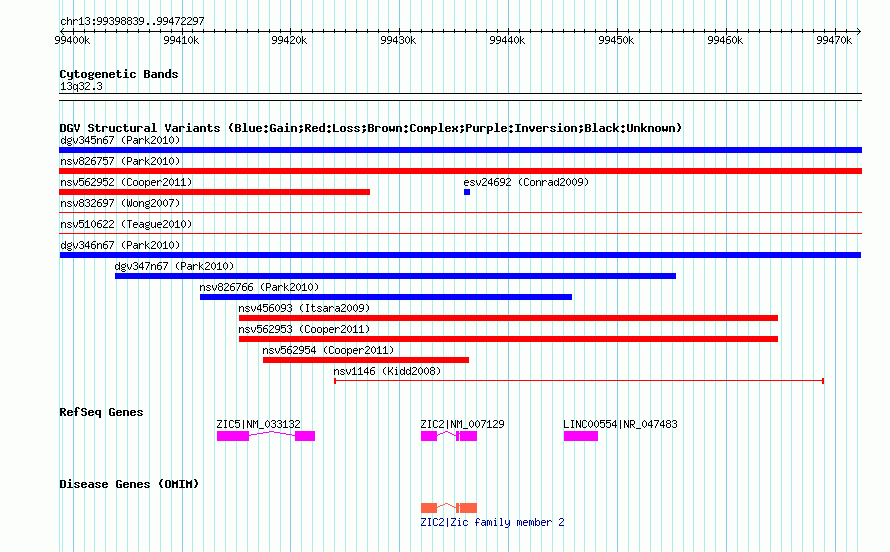890x552 pixels.
Task: Select the blue dgv347n67 Park2010 gain bar
Action: coord(395,276)
